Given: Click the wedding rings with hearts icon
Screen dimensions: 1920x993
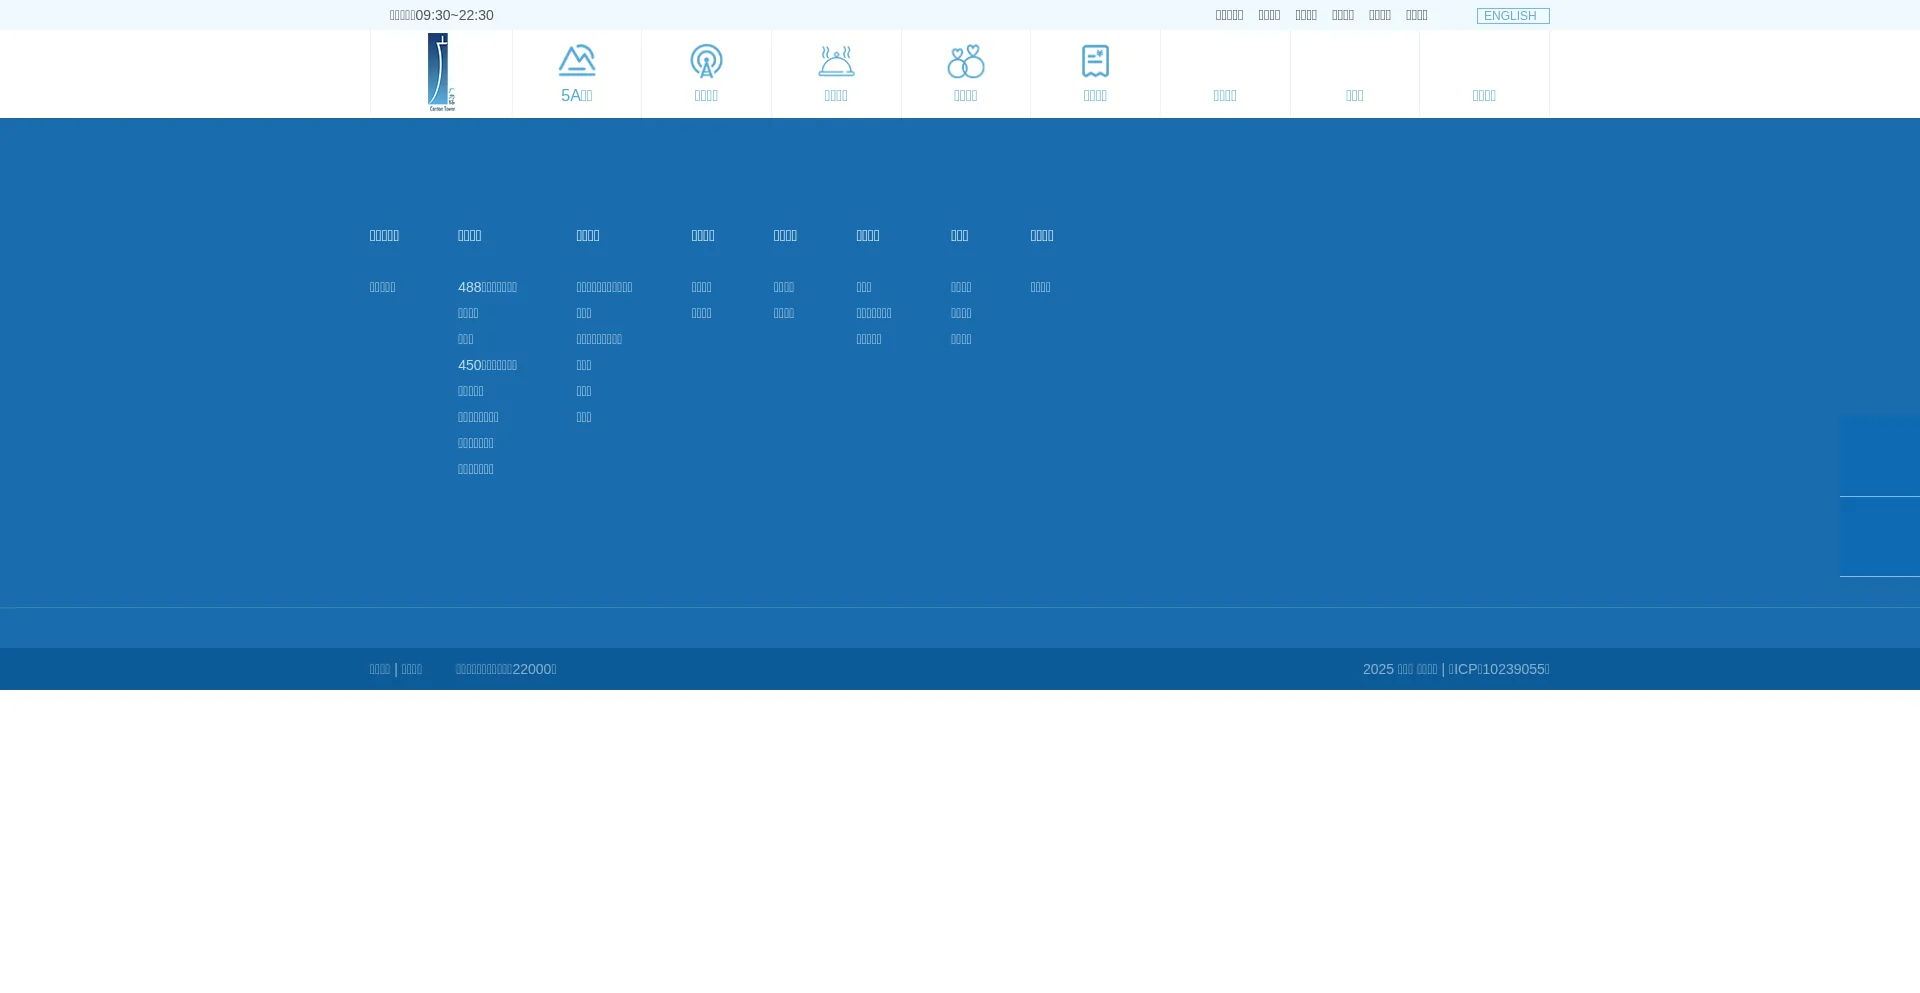Looking at the screenshot, I should (965, 61).
